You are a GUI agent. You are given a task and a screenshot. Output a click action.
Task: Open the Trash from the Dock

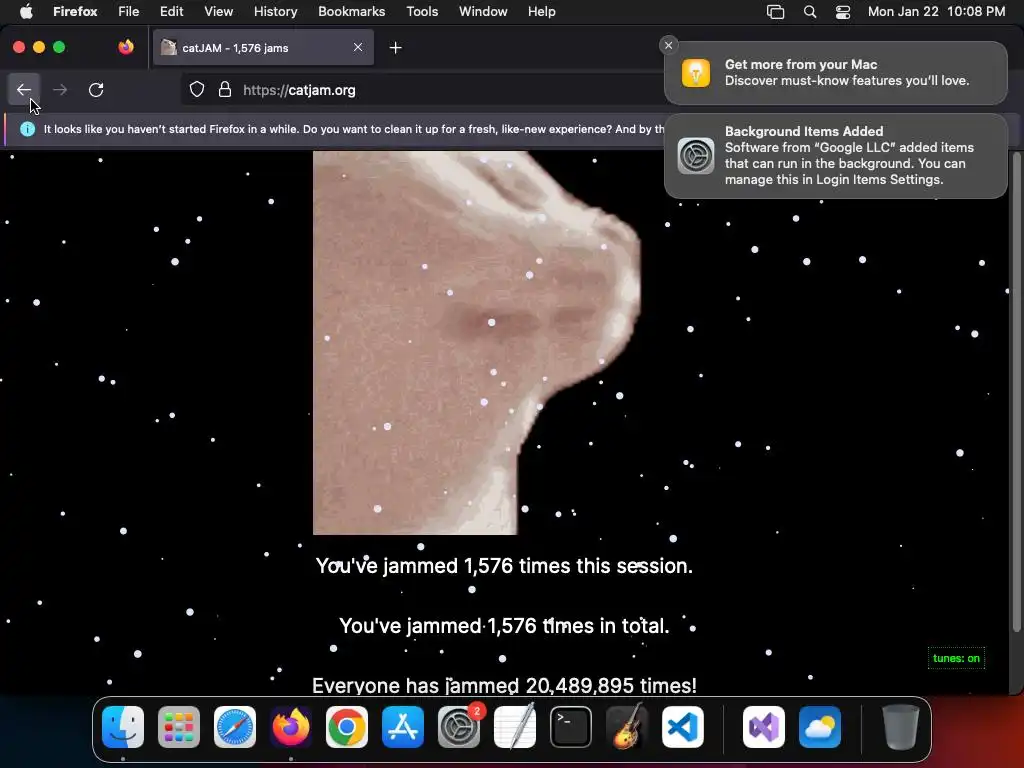pos(901,727)
